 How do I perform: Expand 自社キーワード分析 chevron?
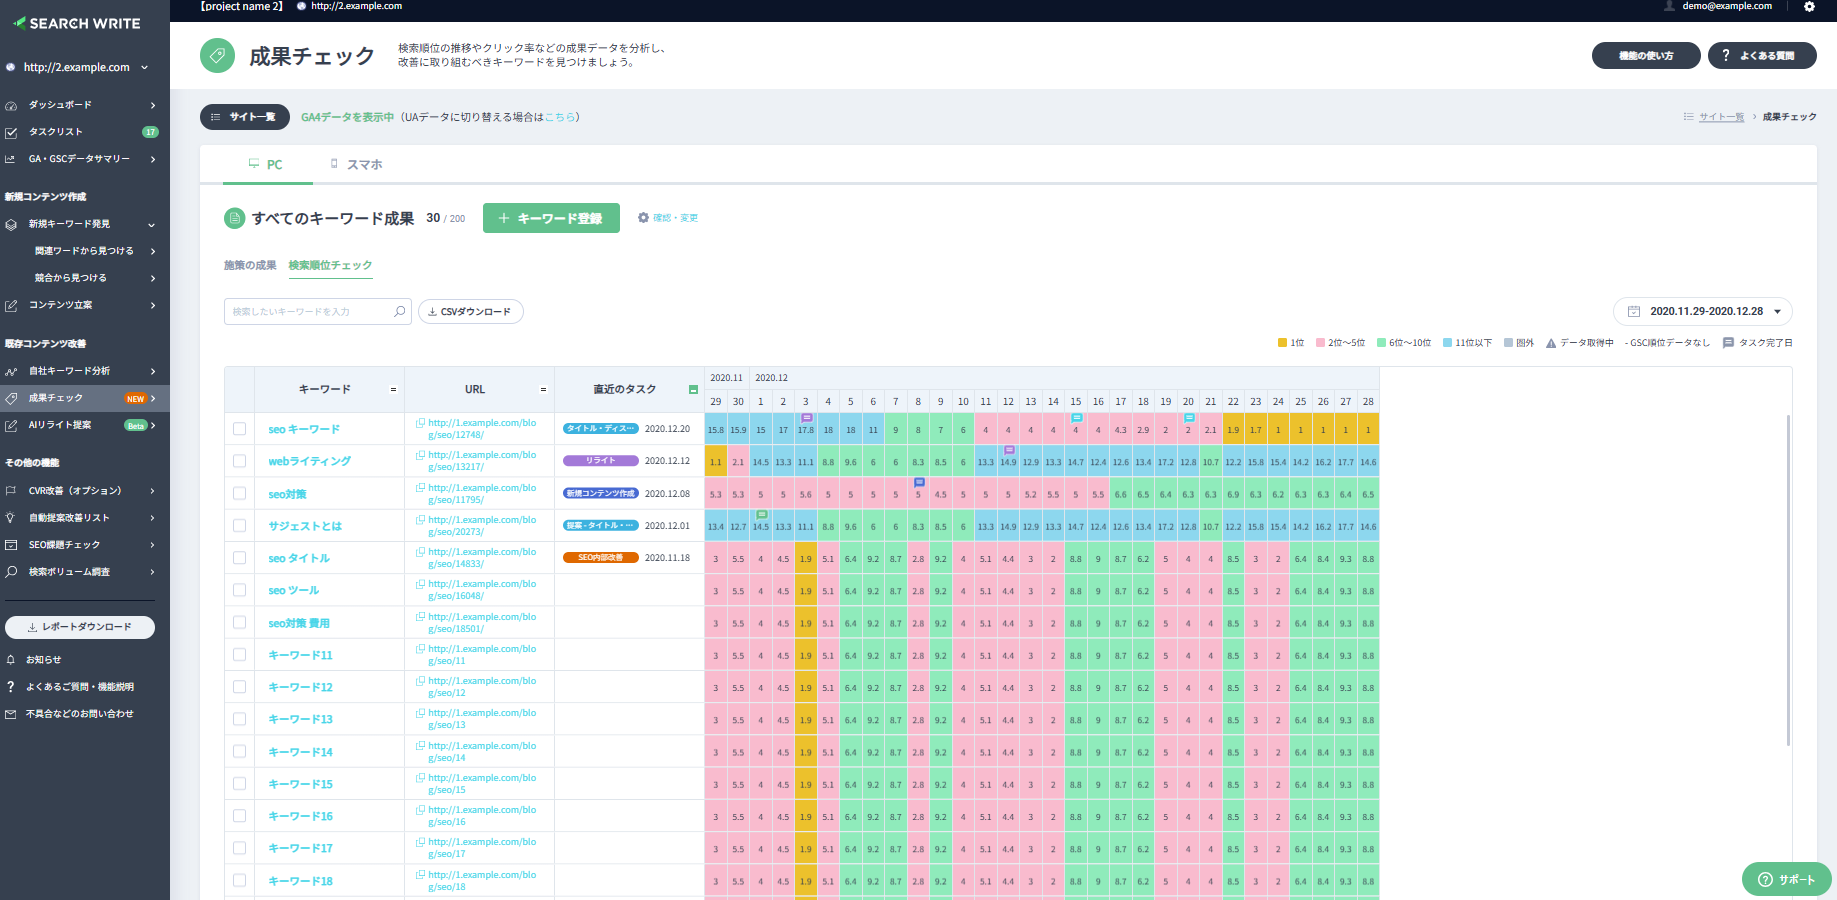click(153, 371)
